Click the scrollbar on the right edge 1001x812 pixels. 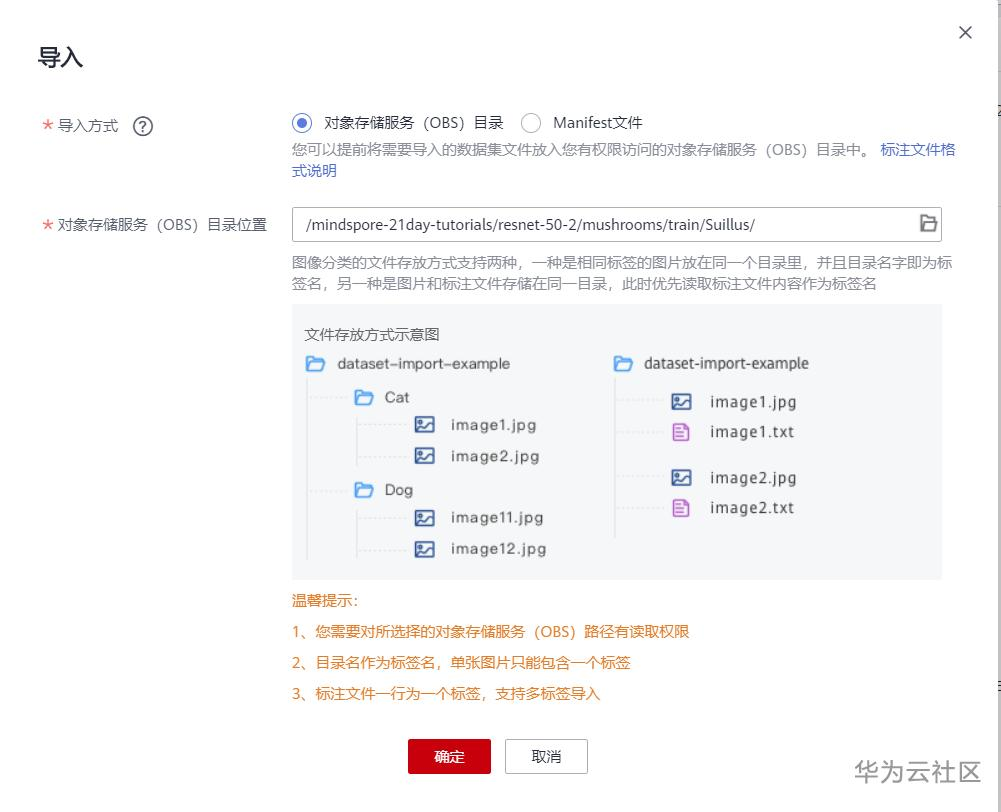[x=994, y=400]
